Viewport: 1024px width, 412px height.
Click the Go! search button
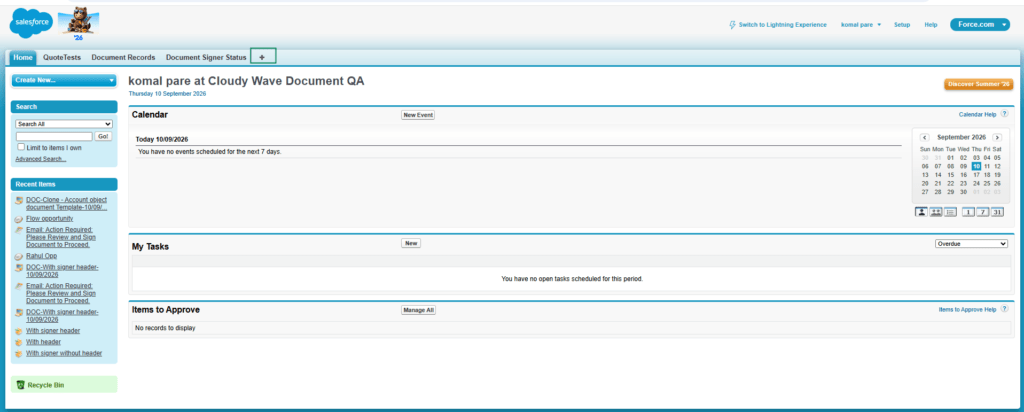click(x=103, y=136)
